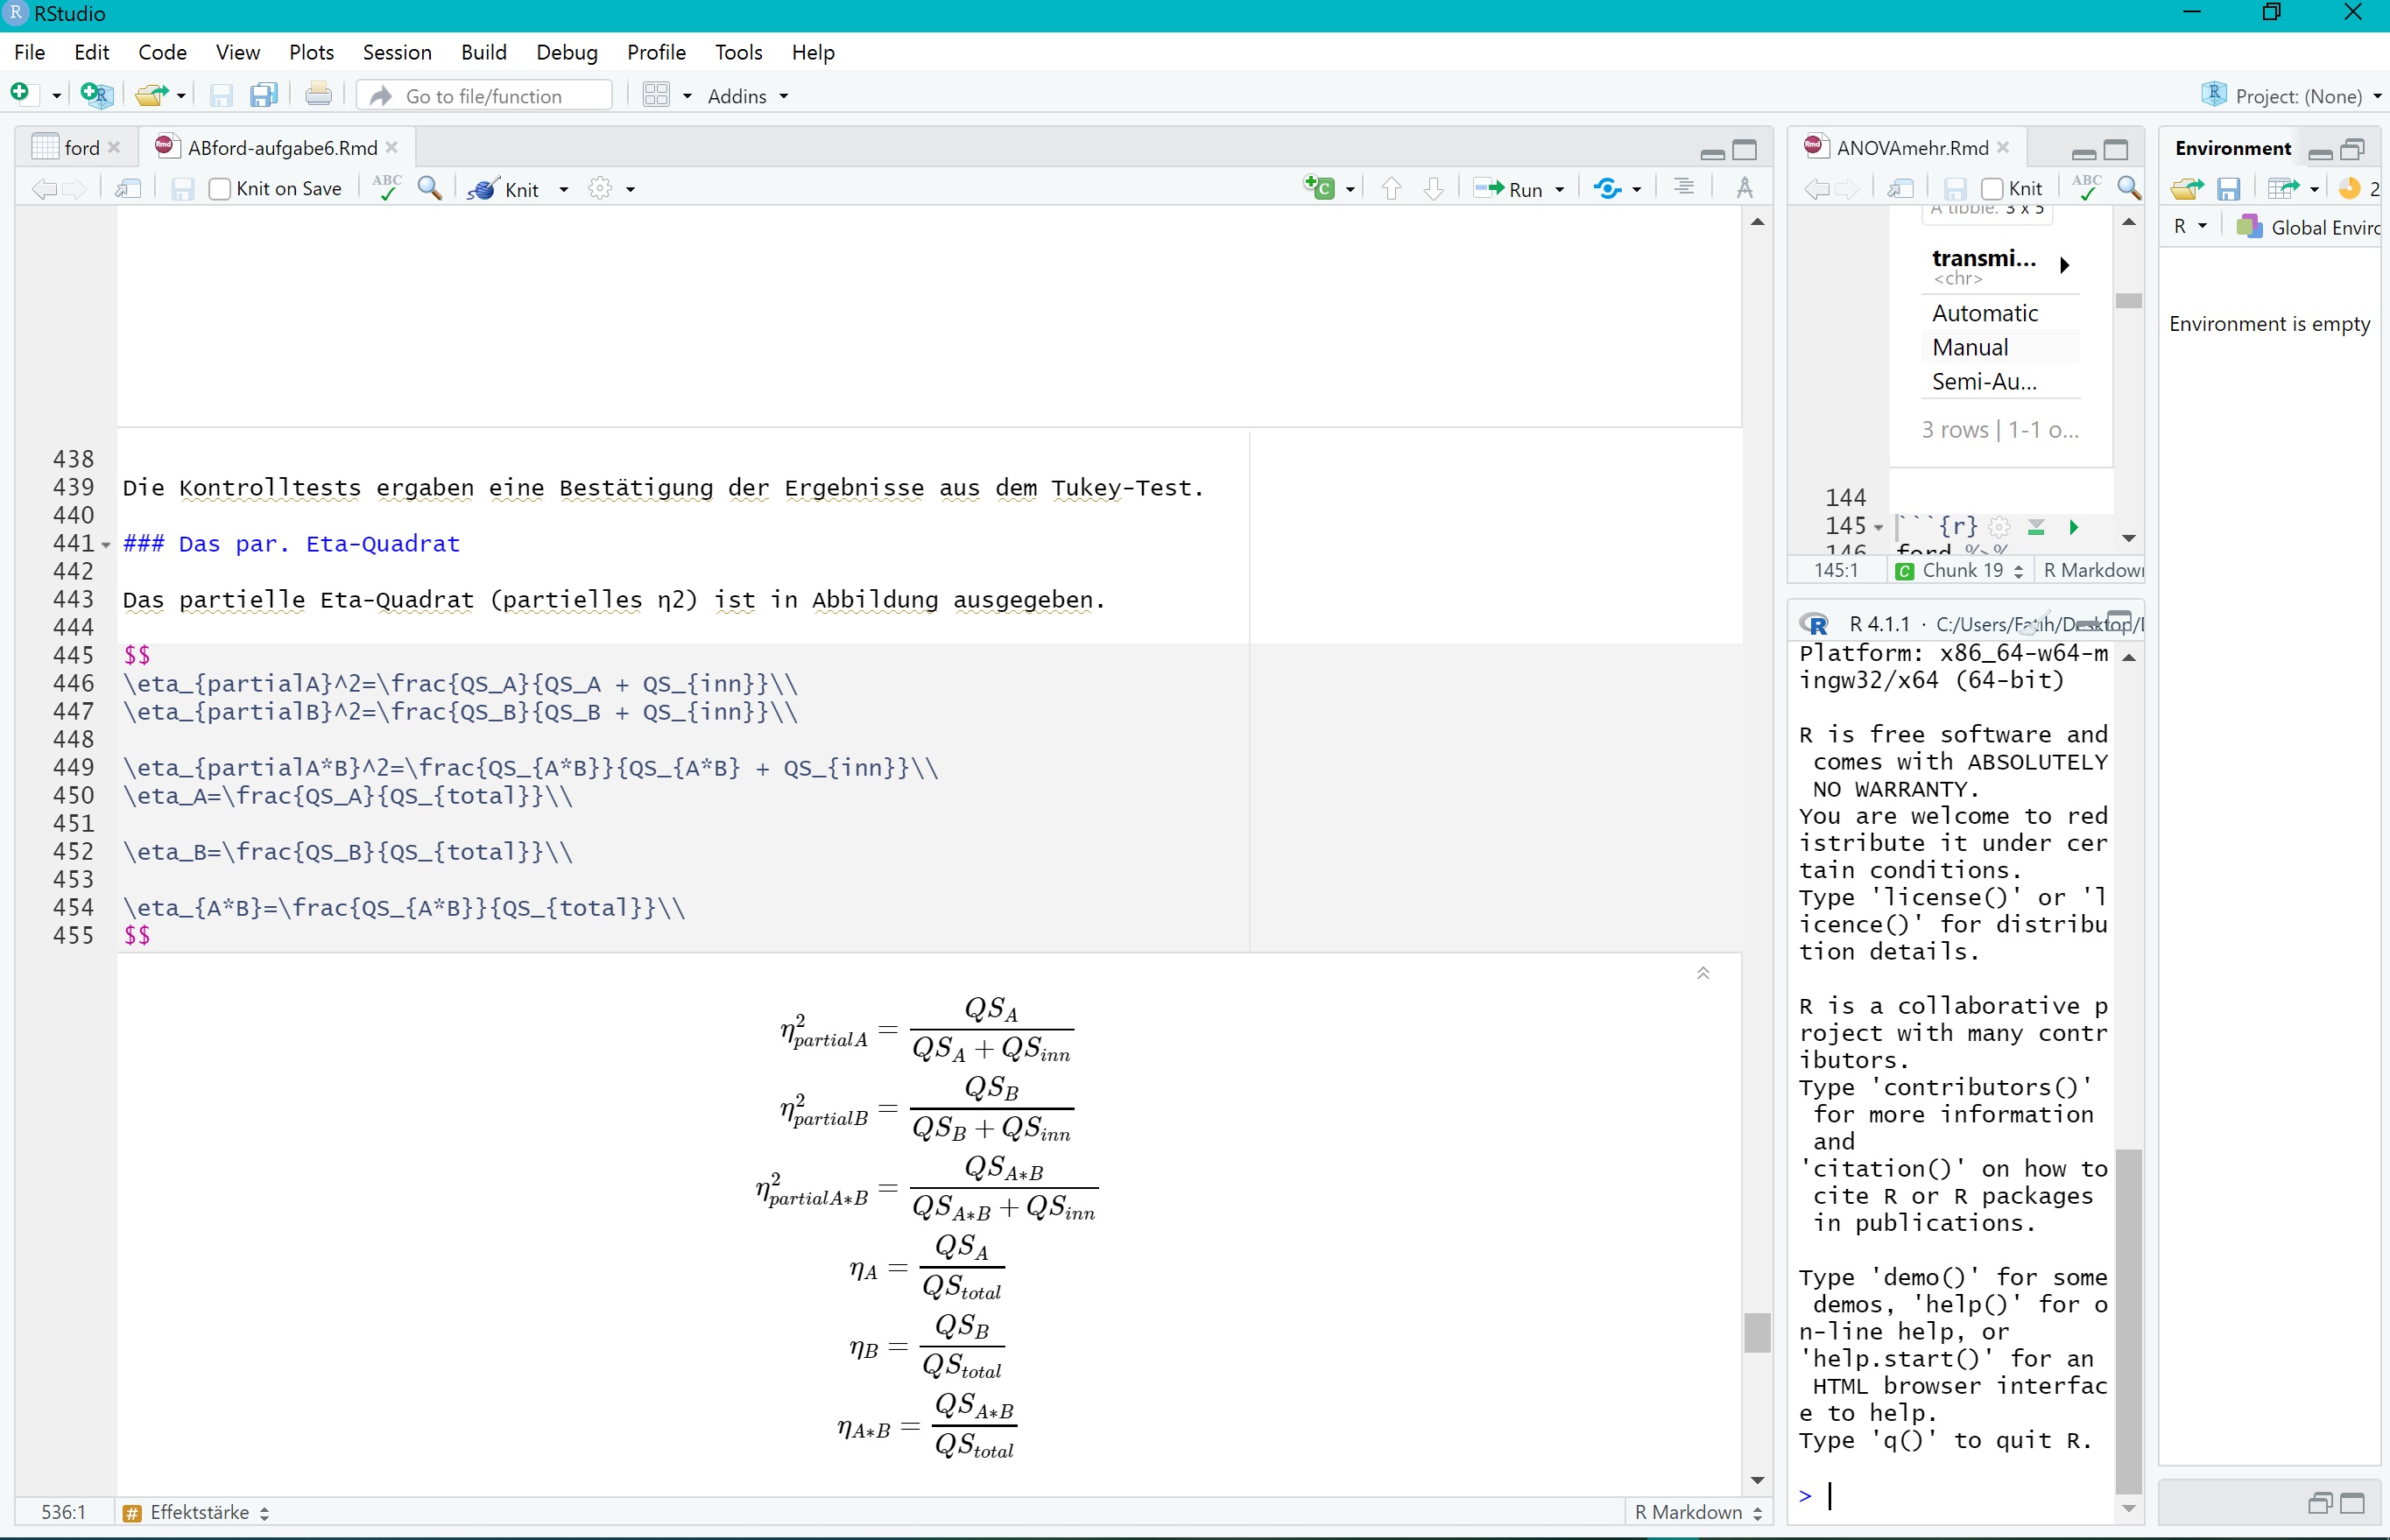Load workspace folder icon in Environment
The image size is (2390, 1540).
[2187, 188]
